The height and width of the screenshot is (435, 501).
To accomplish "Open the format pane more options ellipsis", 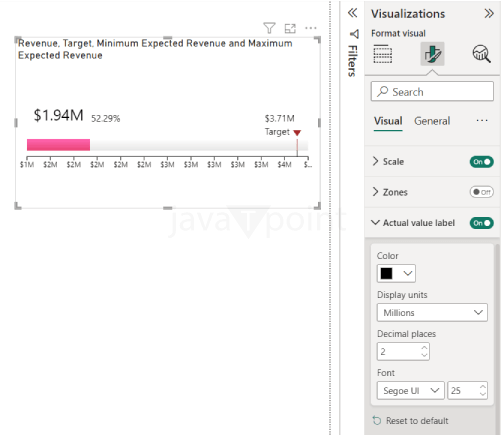I will coord(482,121).
